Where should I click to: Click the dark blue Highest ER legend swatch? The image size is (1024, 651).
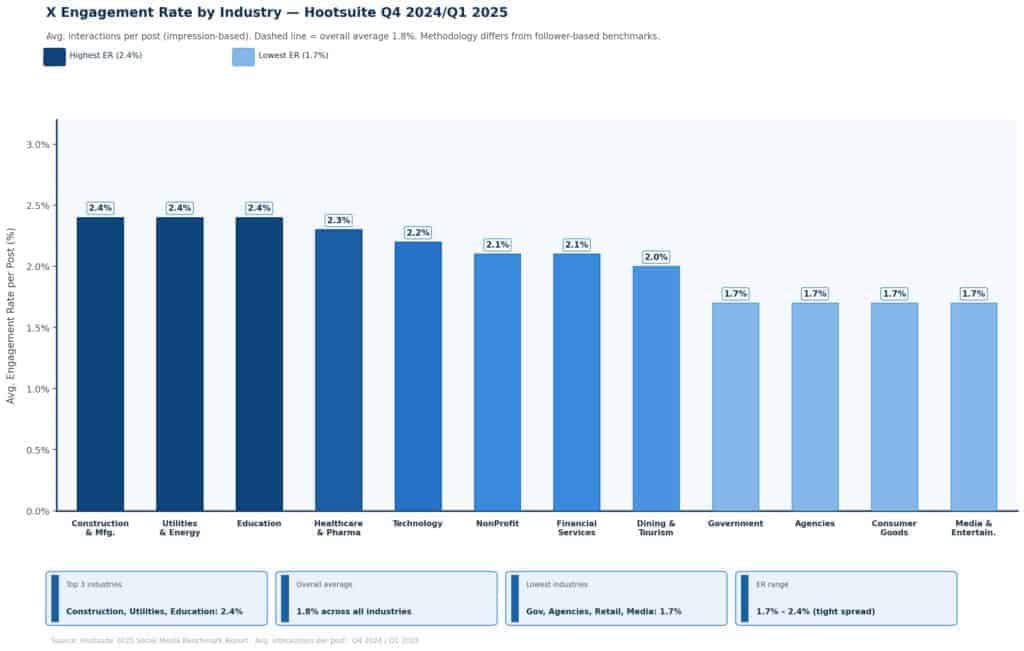point(54,57)
